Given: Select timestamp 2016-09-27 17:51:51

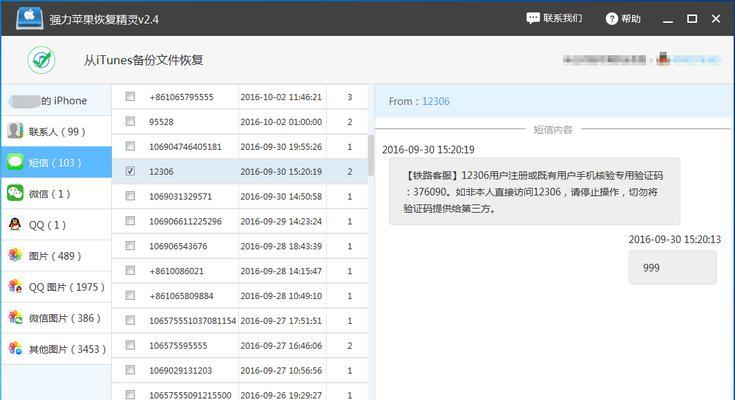Looking at the screenshot, I should click(x=281, y=321).
